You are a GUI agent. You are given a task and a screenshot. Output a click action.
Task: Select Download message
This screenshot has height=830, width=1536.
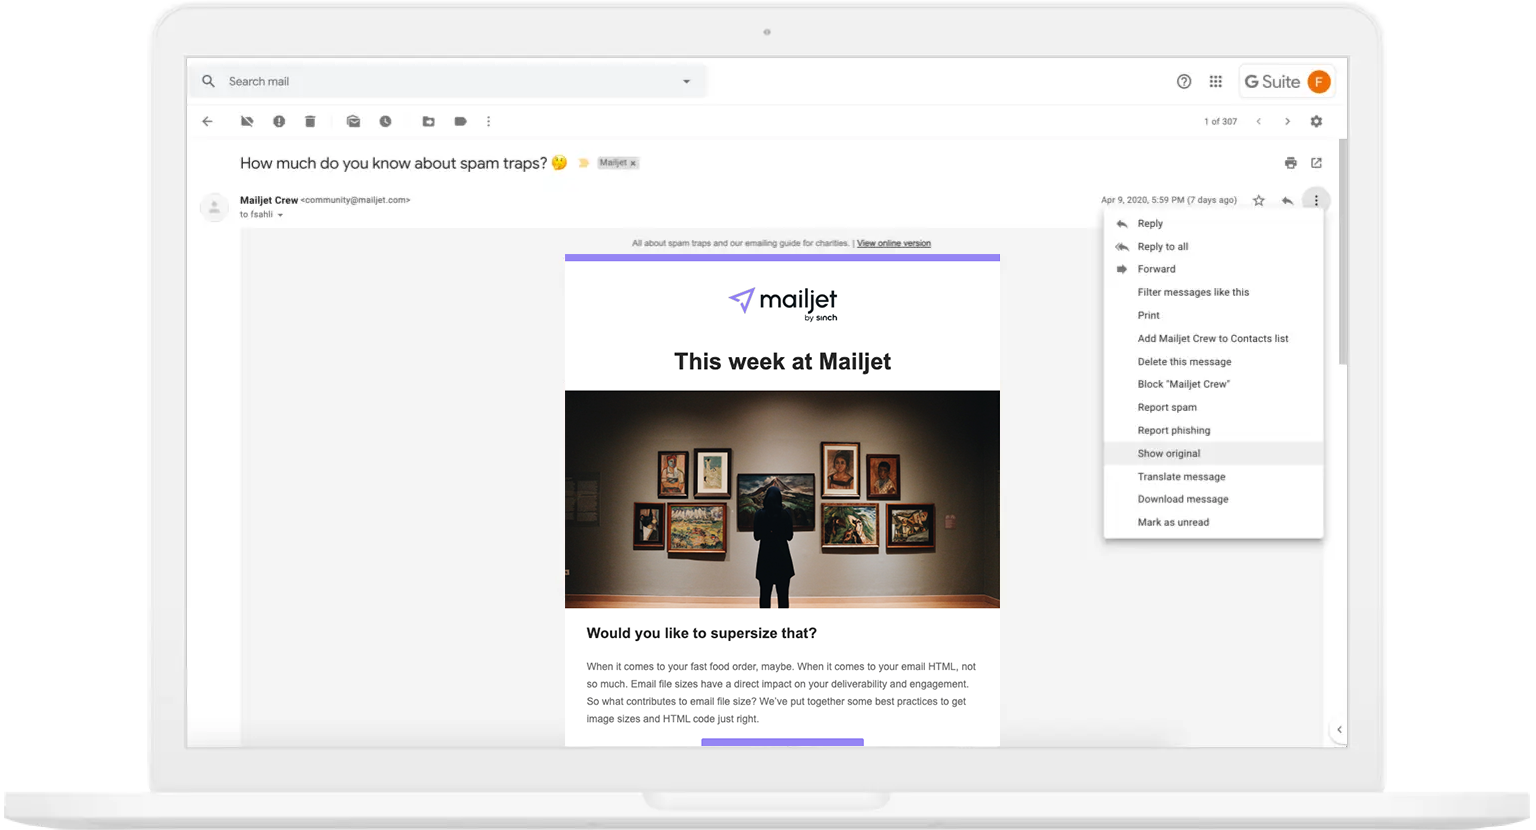[1213, 499]
